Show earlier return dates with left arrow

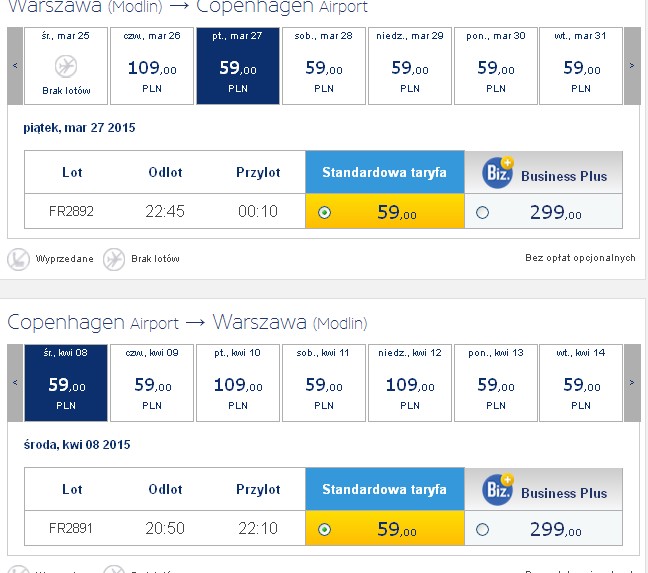click(x=15, y=383)
